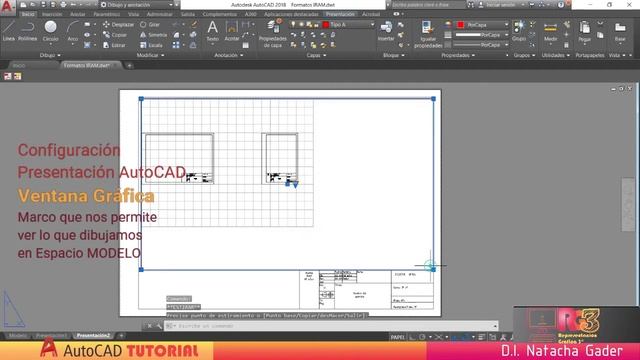
Task: Click the selected viewport's lower-left blue grip
Action: (x=141, y=269)
